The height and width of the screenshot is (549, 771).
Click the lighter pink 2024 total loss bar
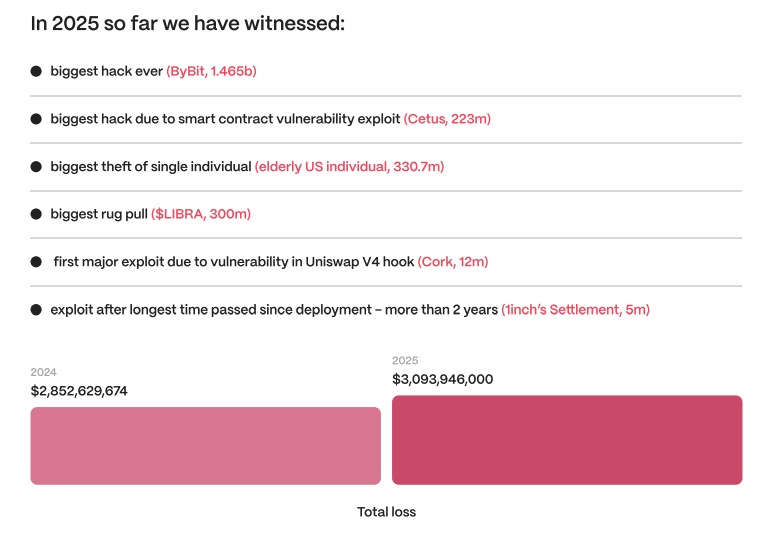point(205,445)
